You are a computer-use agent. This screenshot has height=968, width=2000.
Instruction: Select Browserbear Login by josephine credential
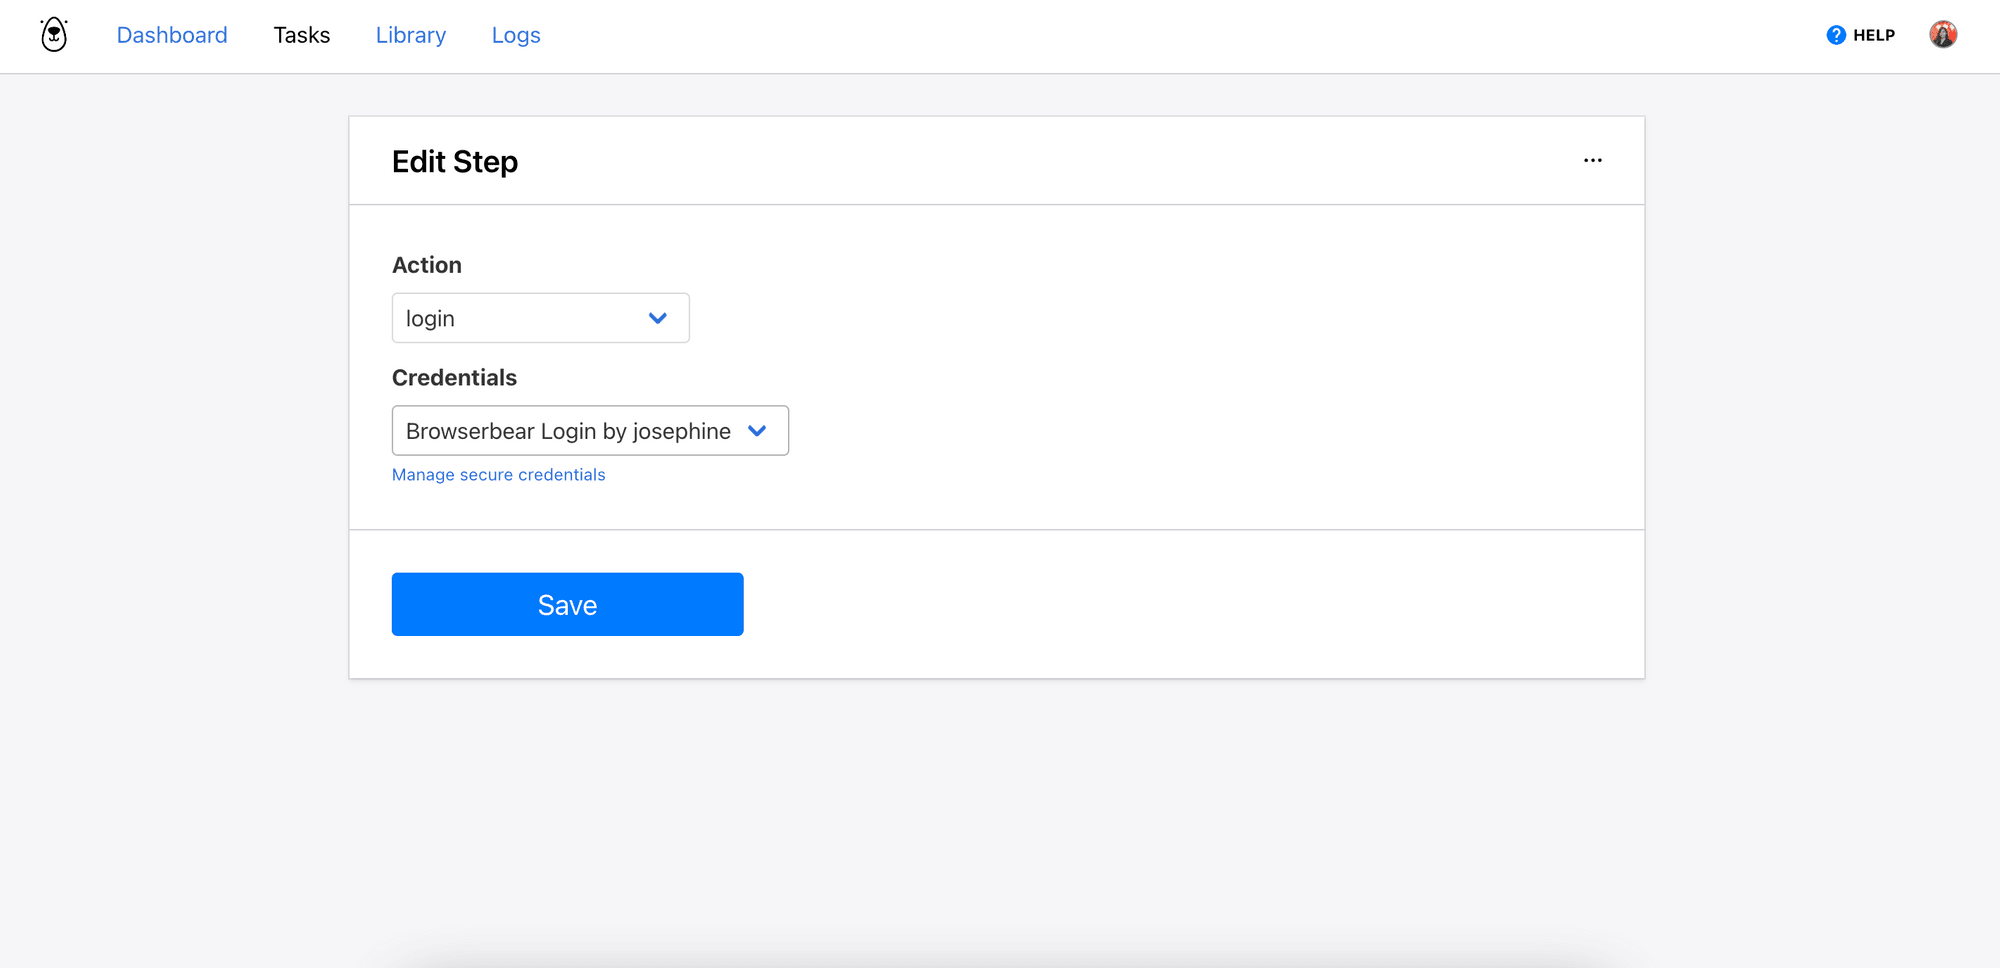(x=567, y=431)
